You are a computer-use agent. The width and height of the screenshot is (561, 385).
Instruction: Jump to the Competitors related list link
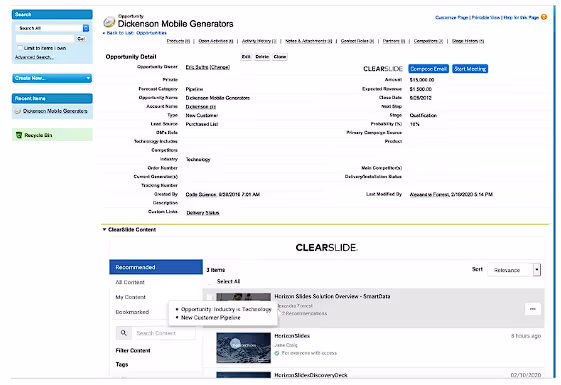(x=428, y=41)
